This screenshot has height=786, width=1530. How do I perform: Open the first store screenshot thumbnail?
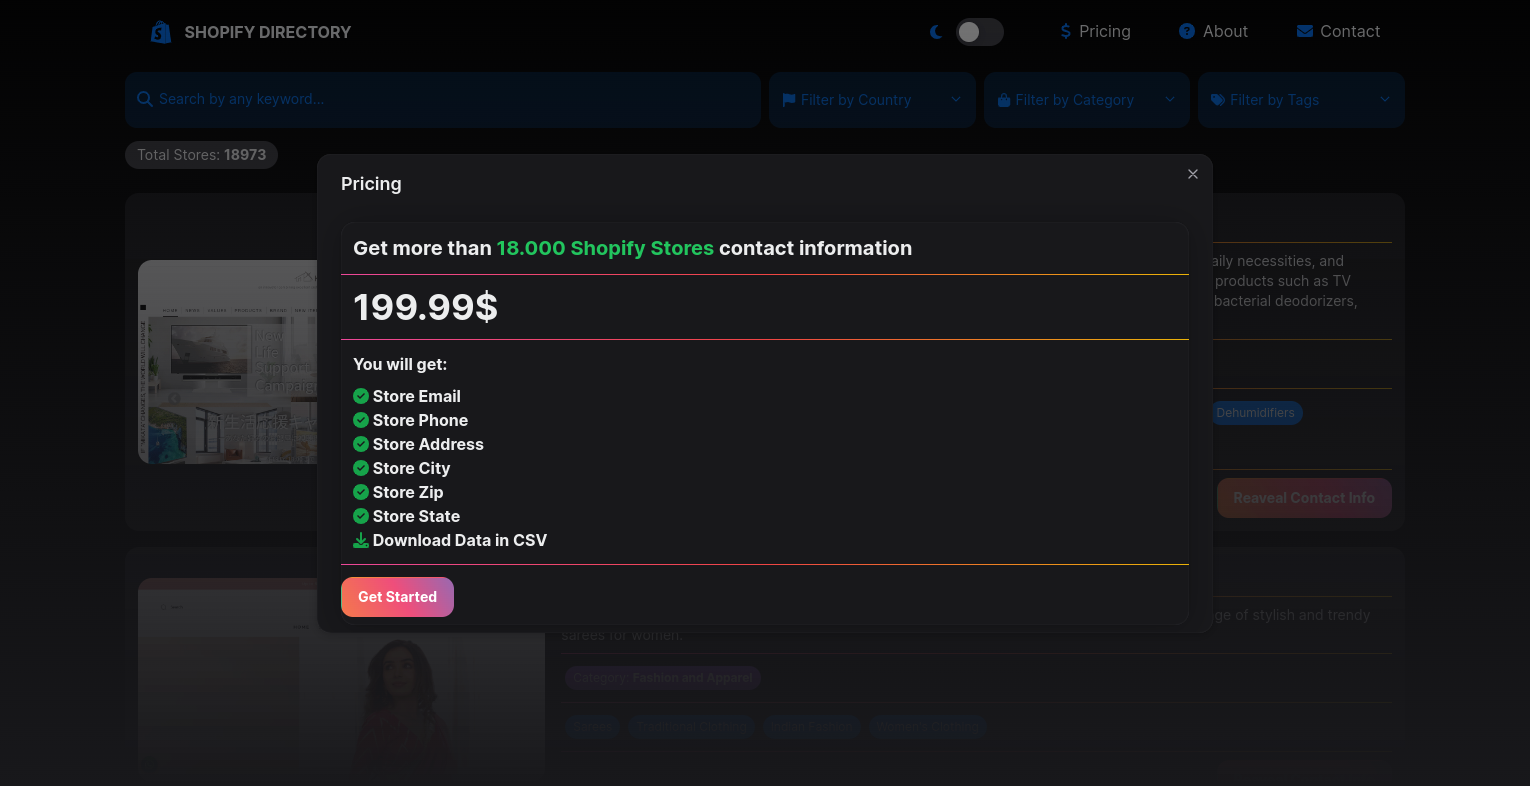(x=228, y=362)
